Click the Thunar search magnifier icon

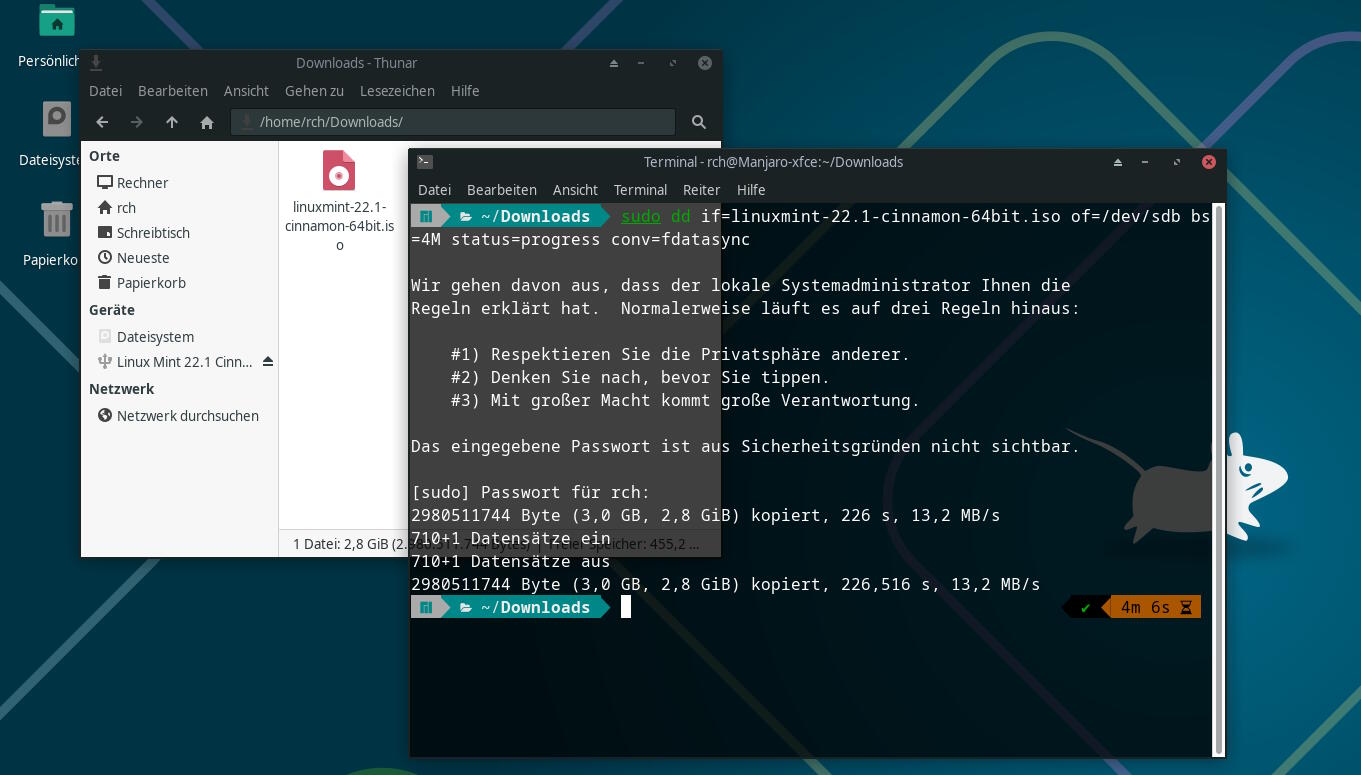click(x=699, y=122)
